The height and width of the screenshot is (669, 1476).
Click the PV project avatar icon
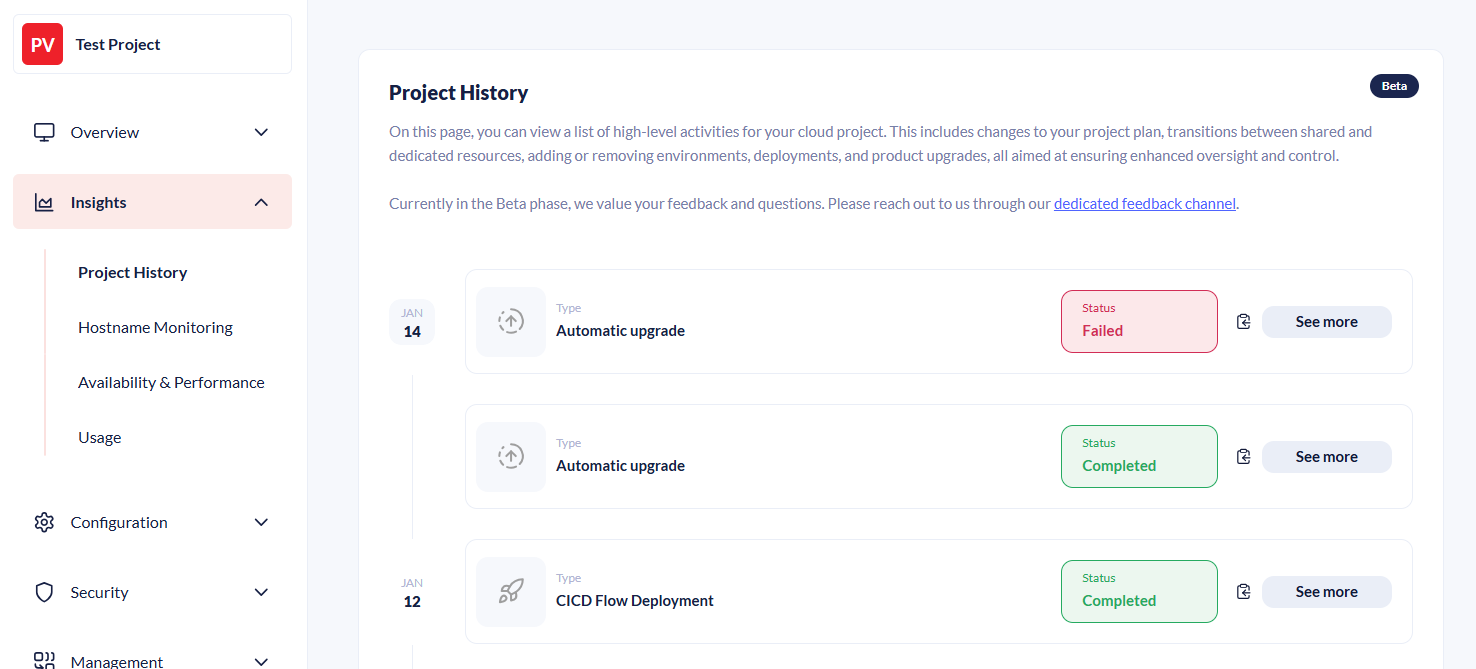(x=42, y=44)
